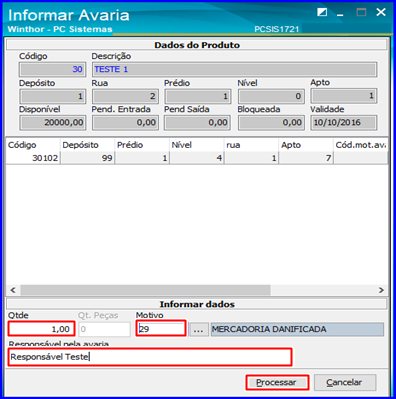Select the Apto column header in grid
The width and height of the screenshot is (396, 399).
point(306,145)
